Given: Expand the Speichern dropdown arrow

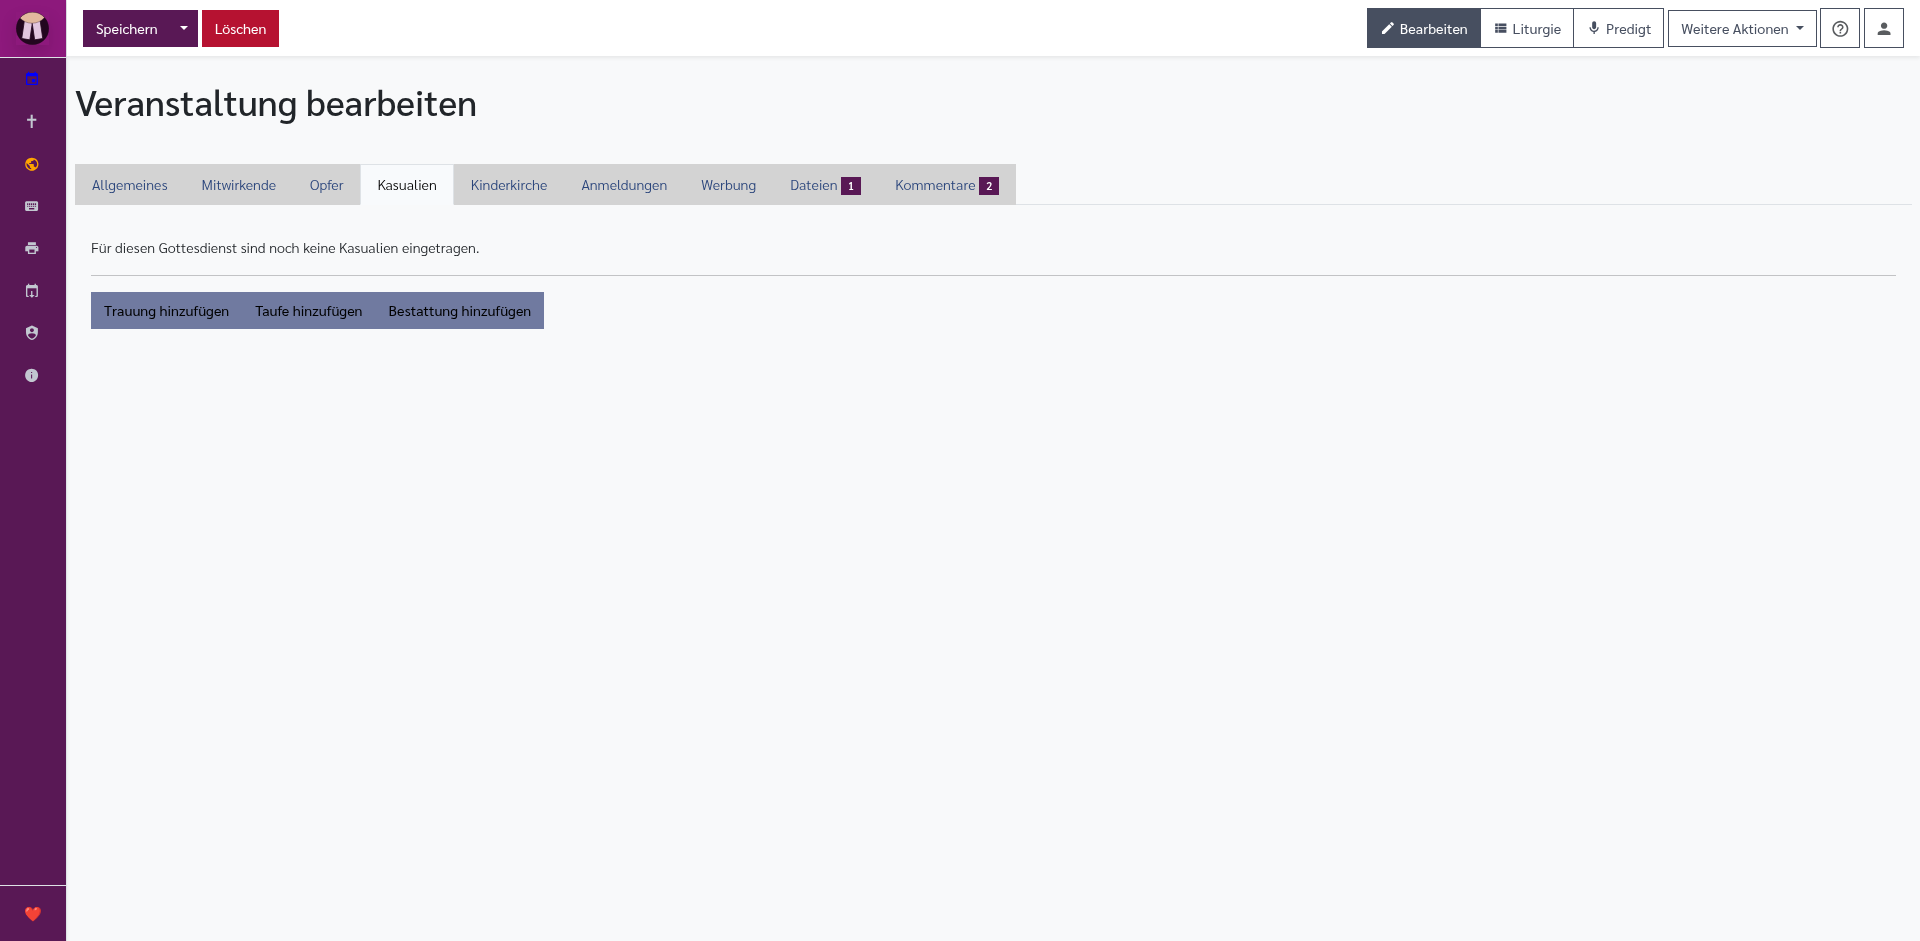Looking at the screenshot, I should [184, 28].
